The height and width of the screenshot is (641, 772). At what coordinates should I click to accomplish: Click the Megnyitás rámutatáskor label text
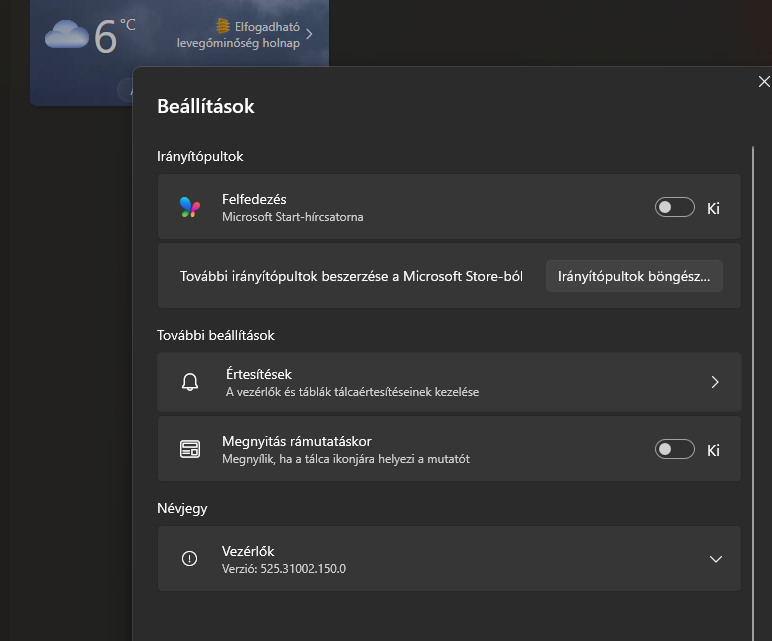[296, 442]
